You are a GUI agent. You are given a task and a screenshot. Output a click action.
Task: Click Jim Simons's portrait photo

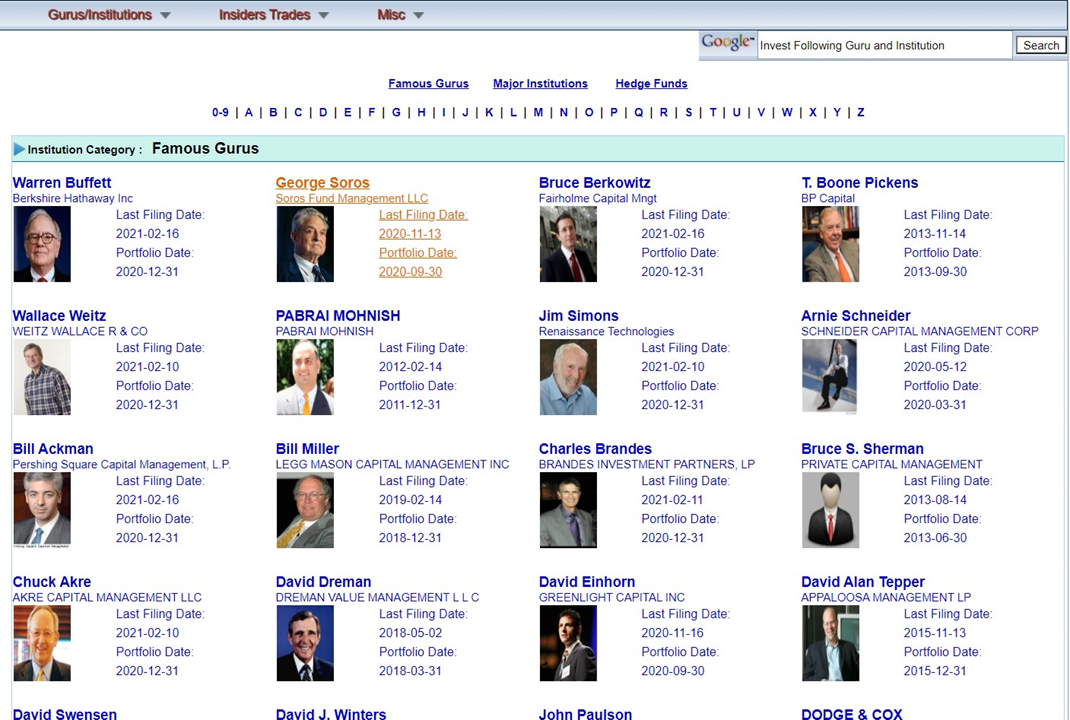568,377
